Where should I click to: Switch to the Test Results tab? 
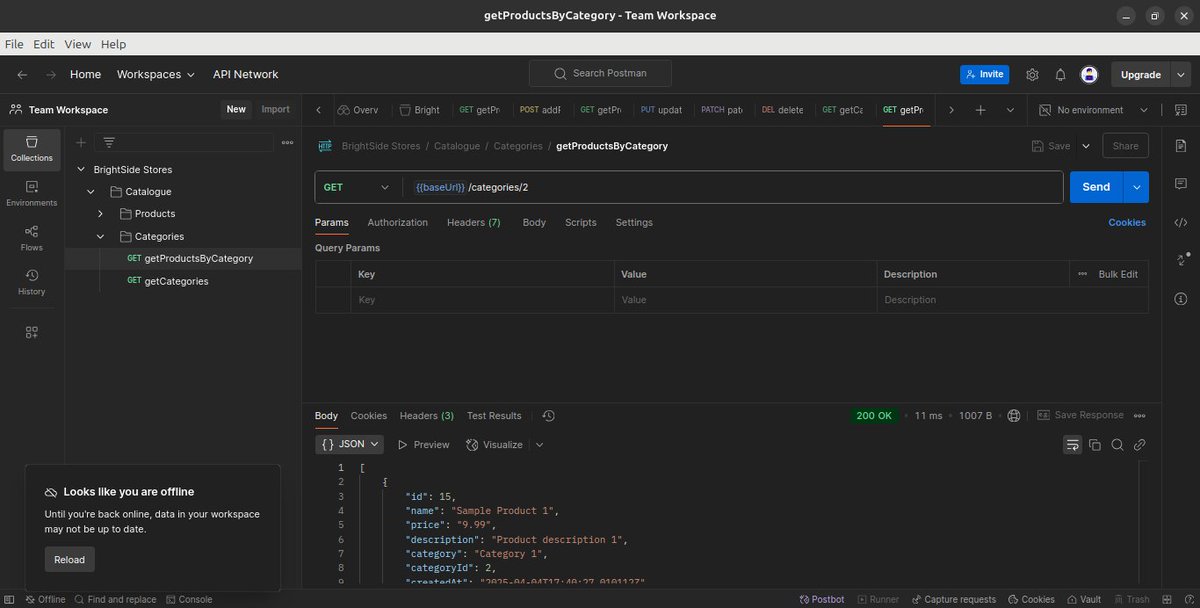494,416
